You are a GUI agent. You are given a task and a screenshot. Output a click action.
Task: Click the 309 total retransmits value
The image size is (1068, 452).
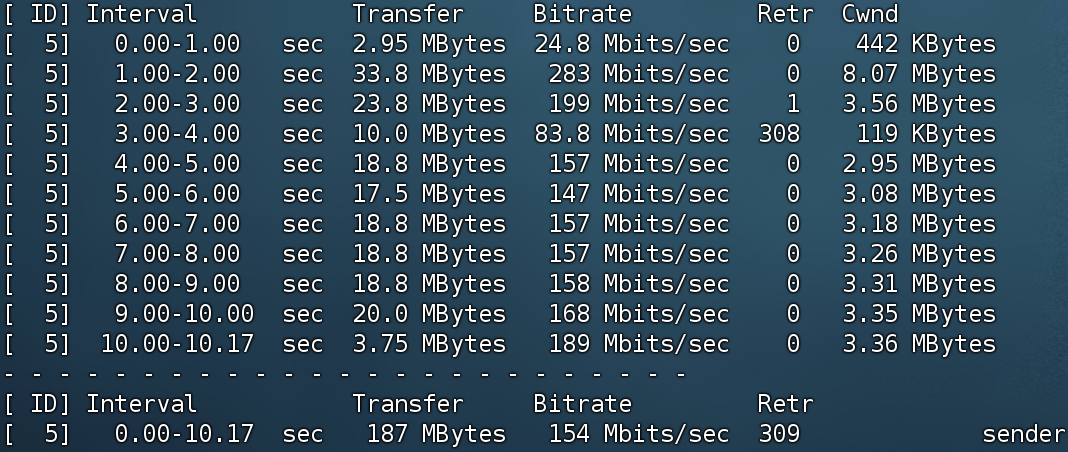coord(779,434)
